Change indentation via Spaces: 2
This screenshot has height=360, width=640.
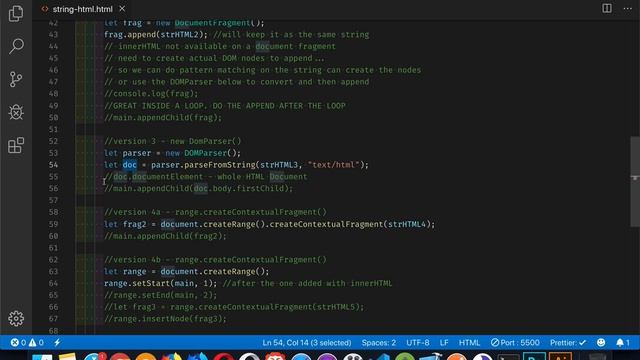coord(379,343)
